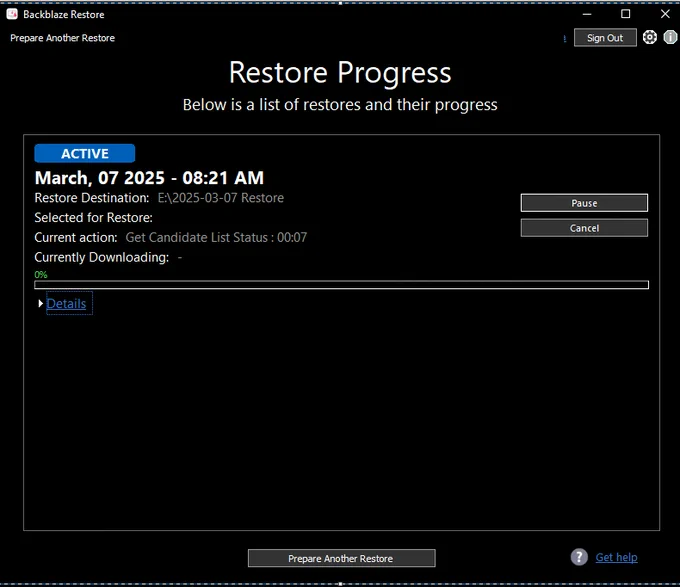This screenshot has width=680, height=587.
Task: Select Prepare Another Restore at top left
Action: (x=62, y=38)
